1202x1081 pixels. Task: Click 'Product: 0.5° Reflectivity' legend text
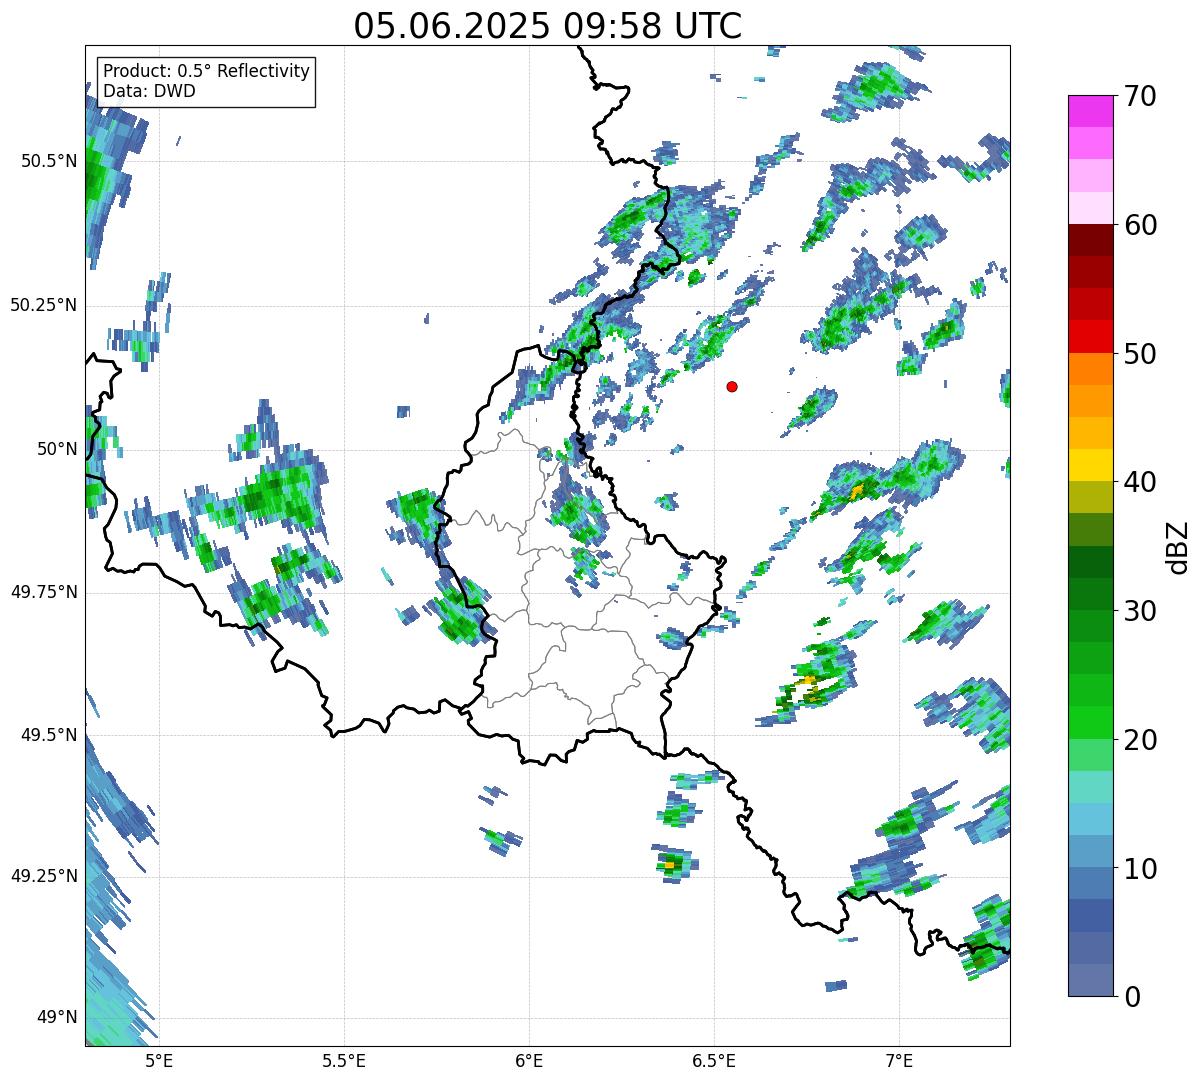(x=207, y=72)
